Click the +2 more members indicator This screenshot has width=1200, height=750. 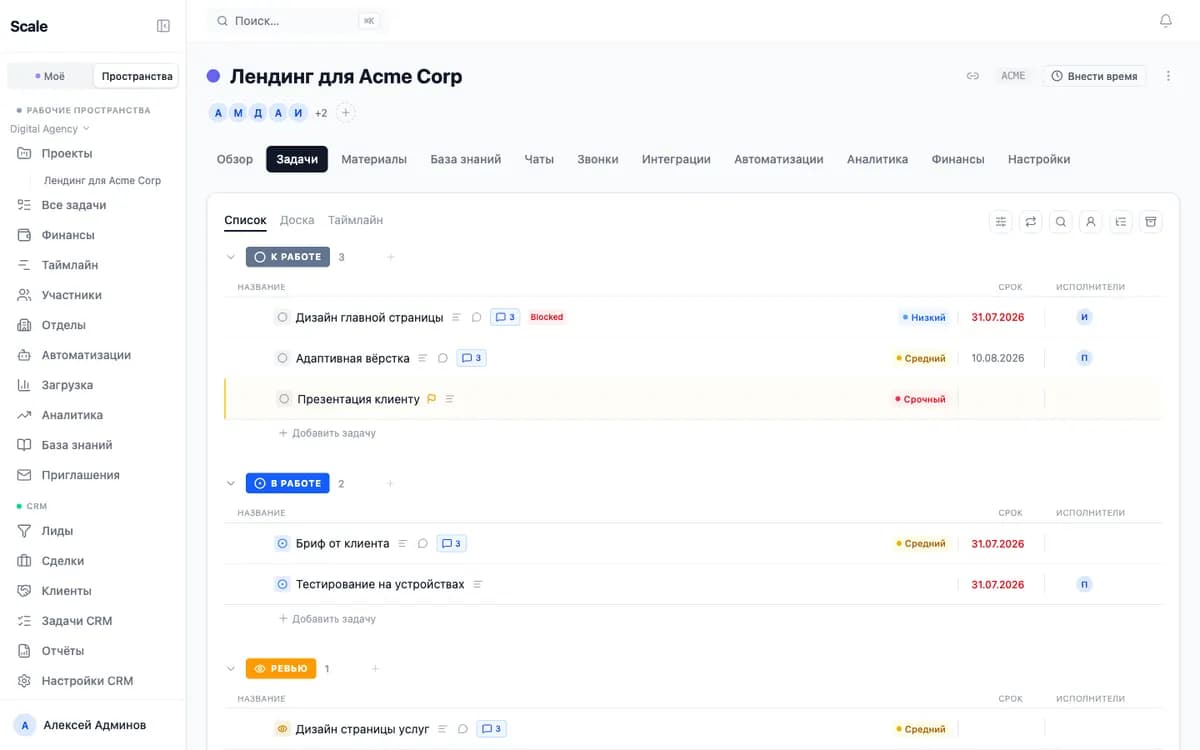click(321, 113)
